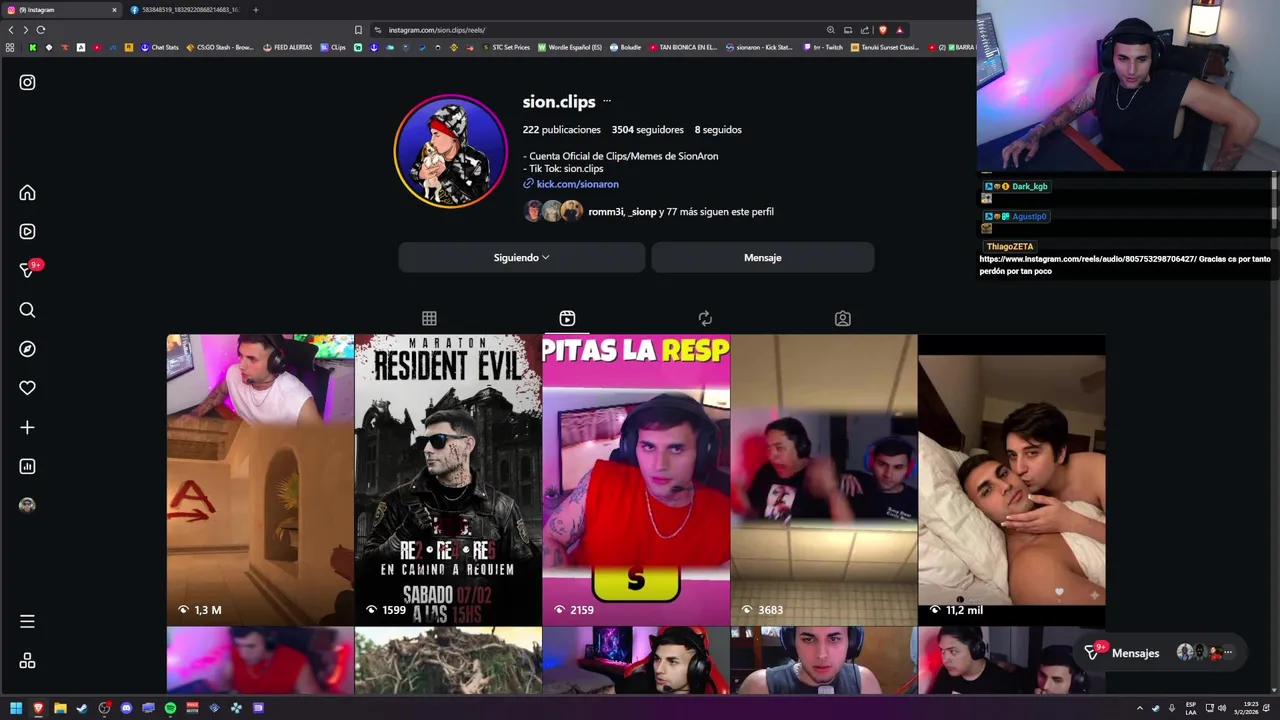Open the kick.com/sionaron link

[x=577, y=184]
